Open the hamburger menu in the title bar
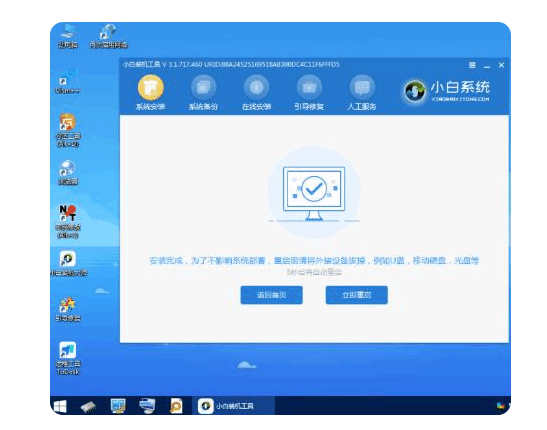Image resolution: width=547 pixels, height=430 pixels. click(472, 65)
